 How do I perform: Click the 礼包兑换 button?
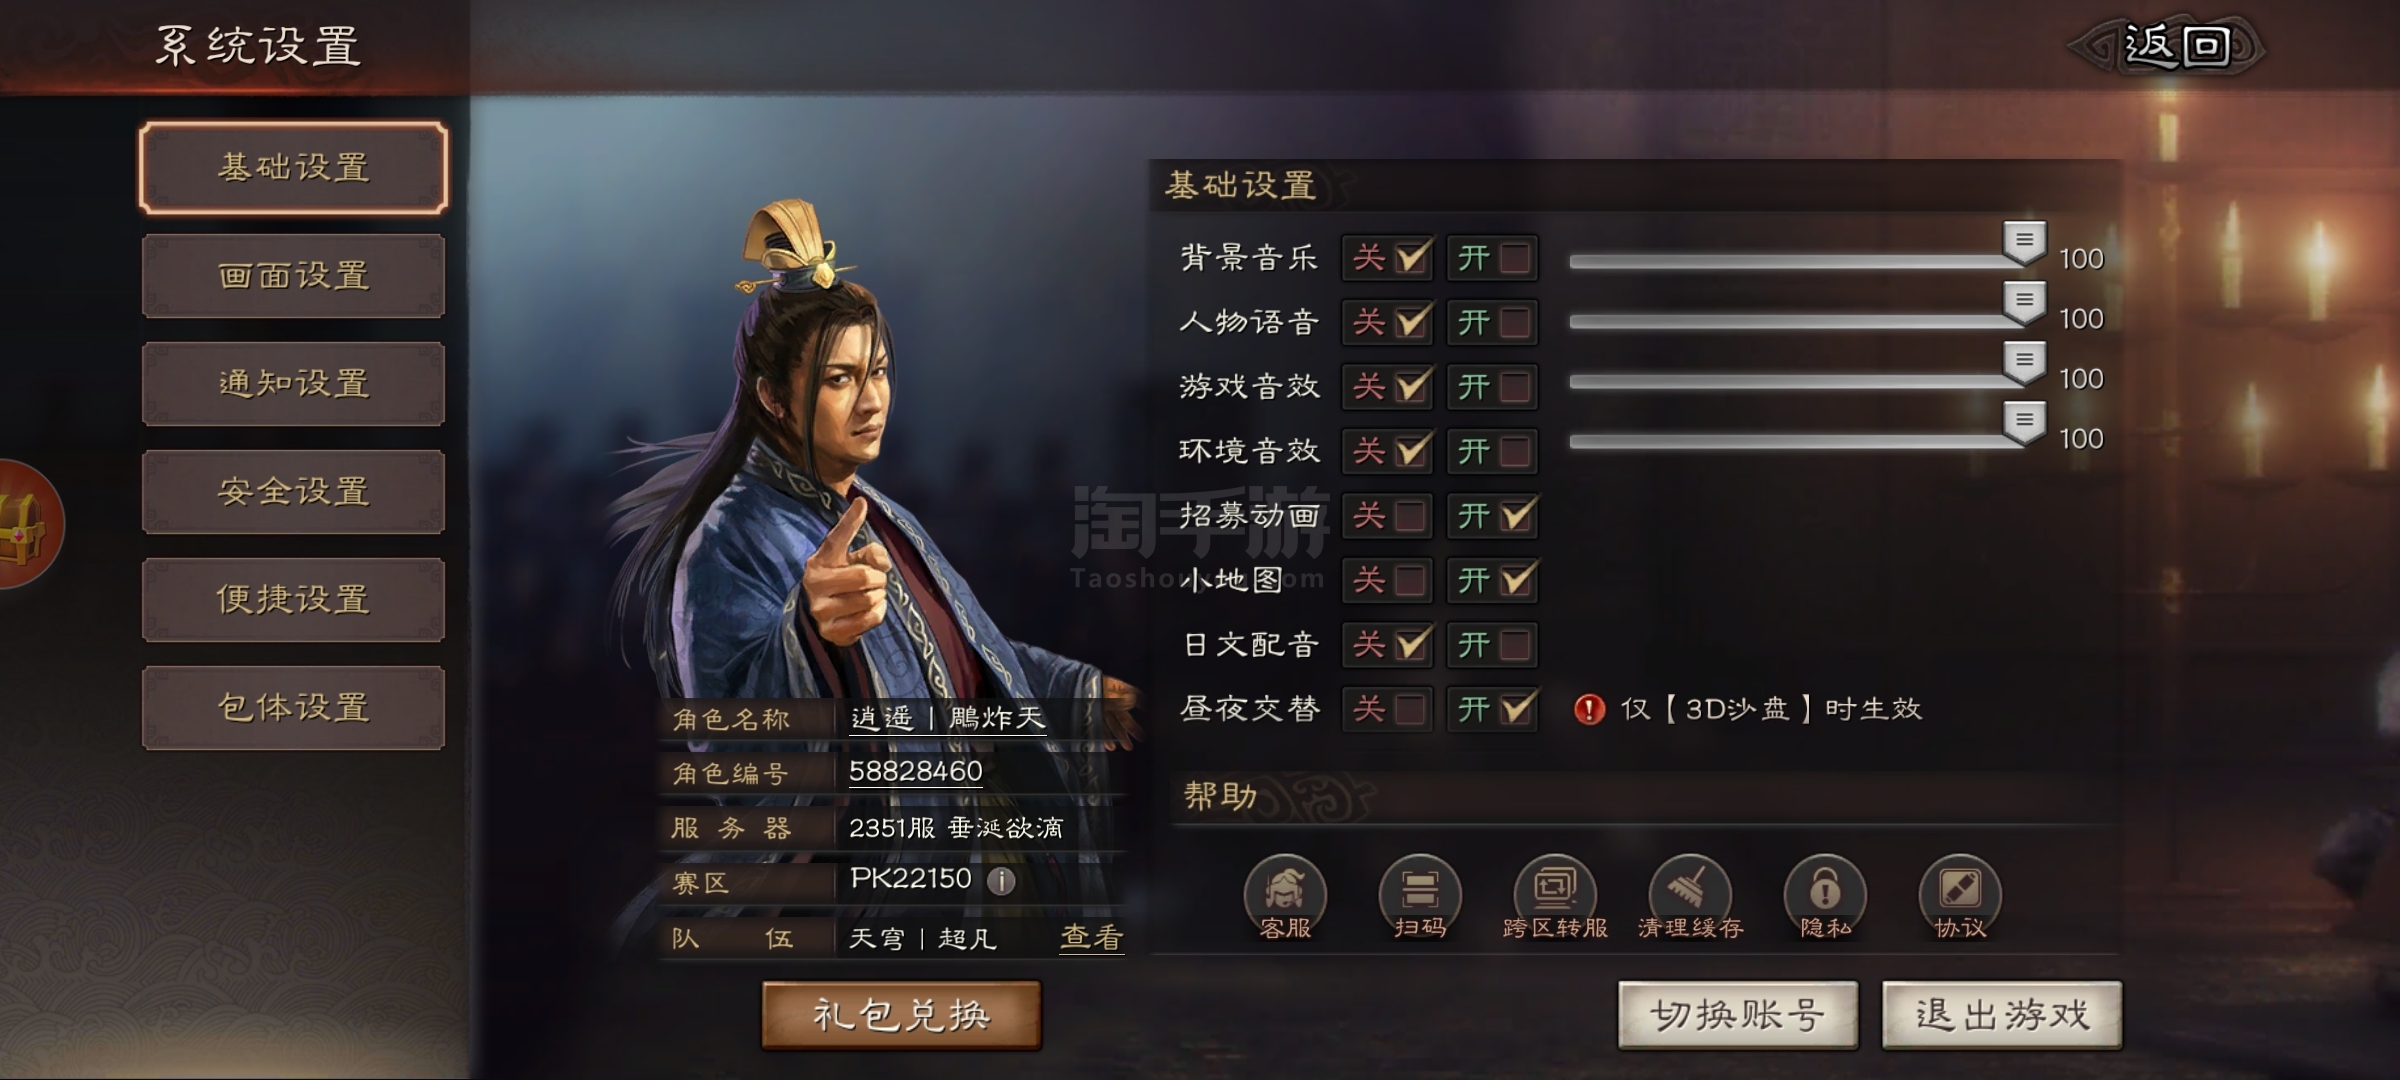901,1015
